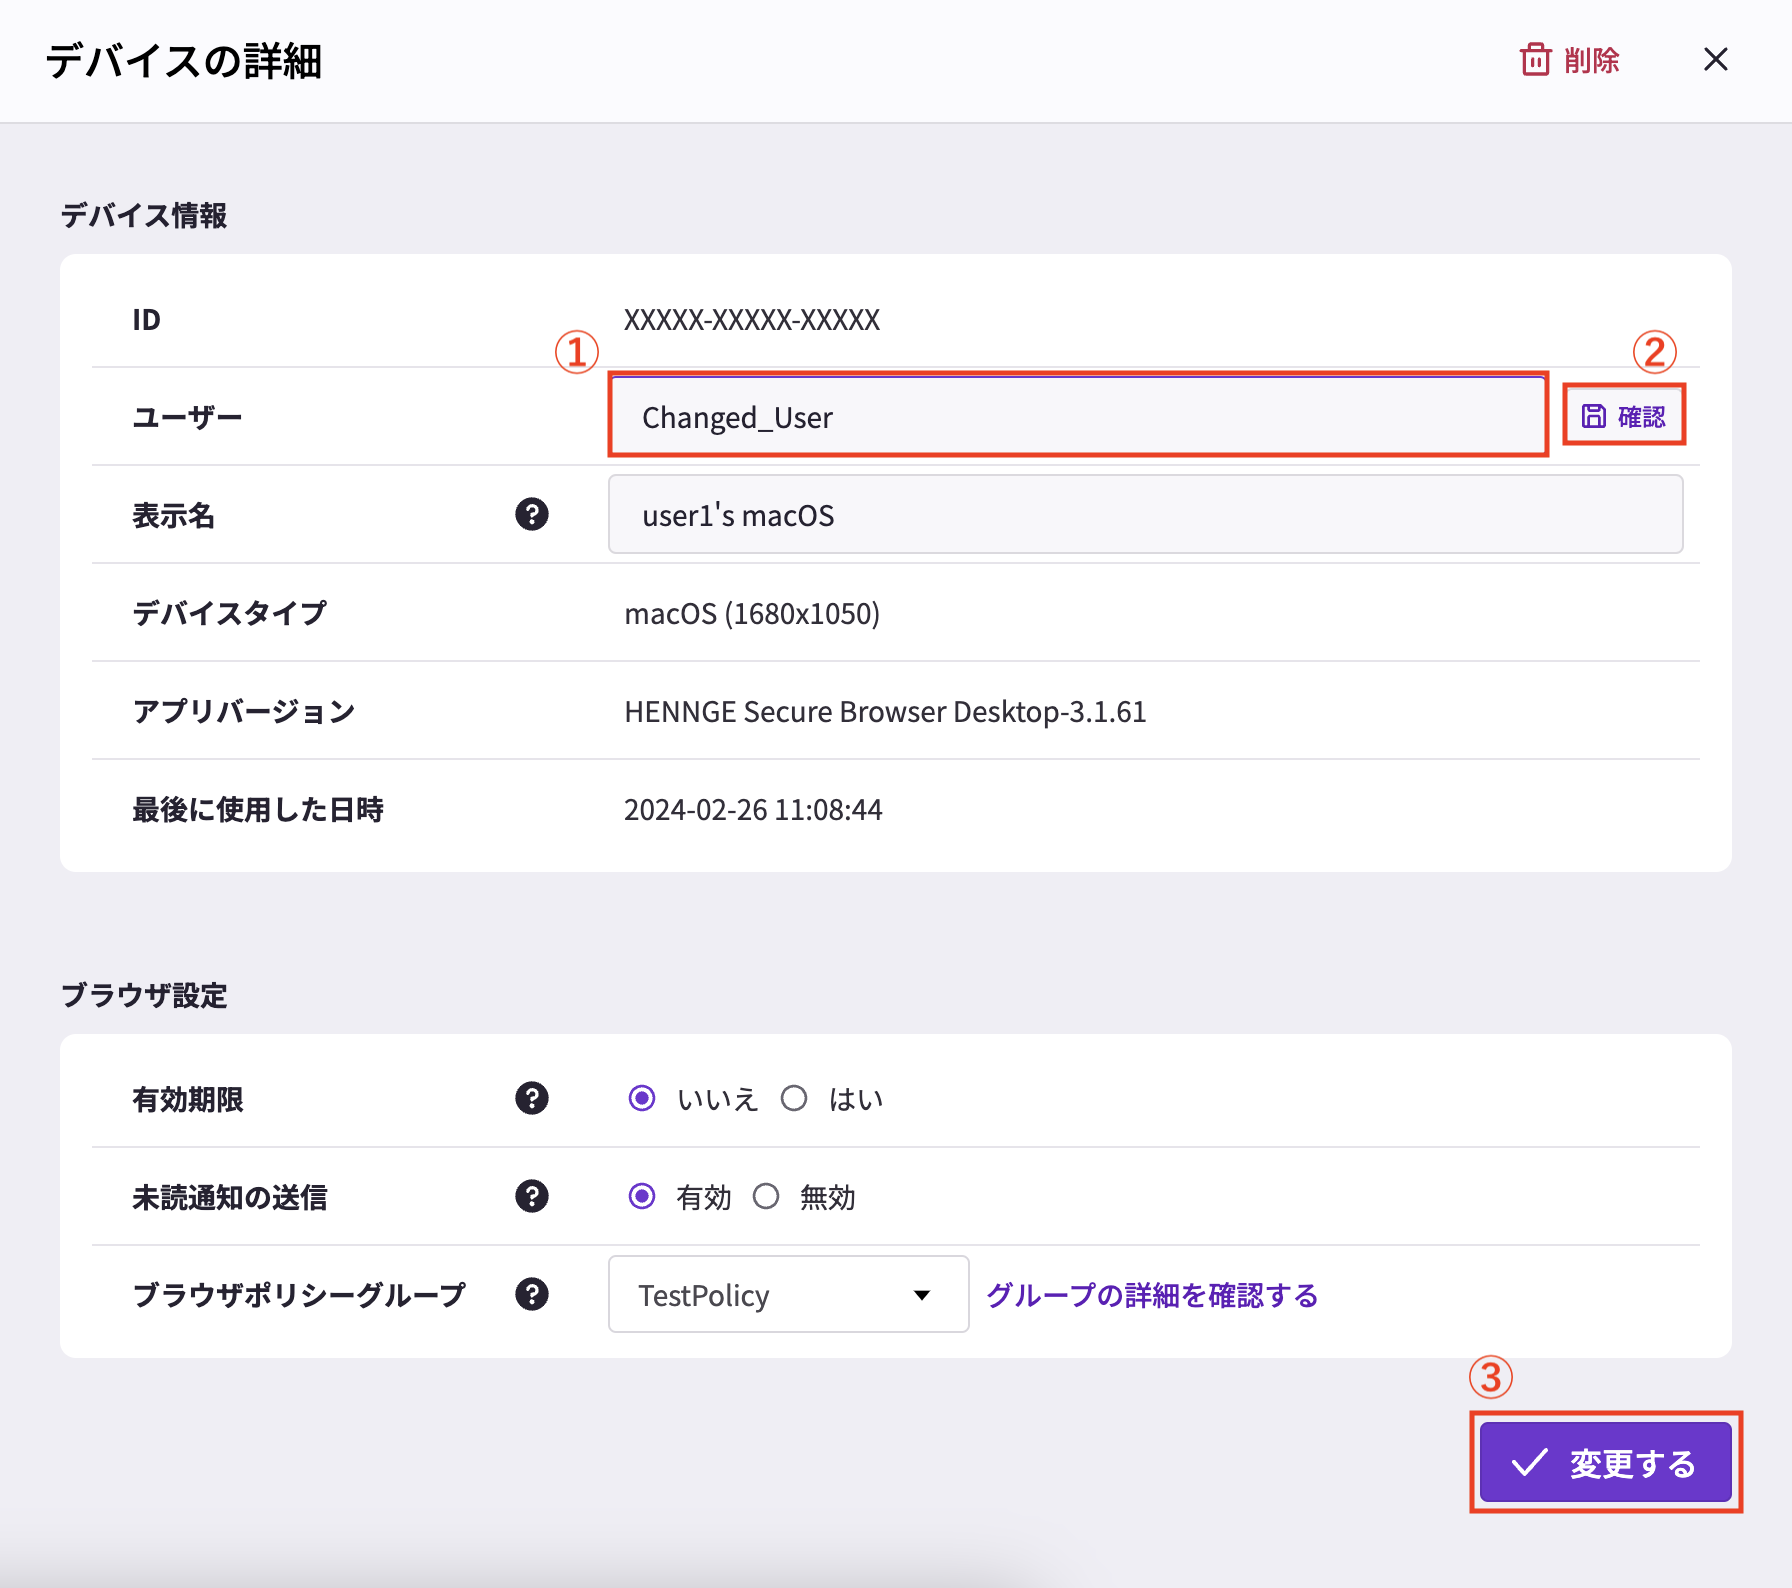This screenshot has width=1792, height=1588.
Task: Open the TestPolicy policy group dropdown
Action: 787,1294
